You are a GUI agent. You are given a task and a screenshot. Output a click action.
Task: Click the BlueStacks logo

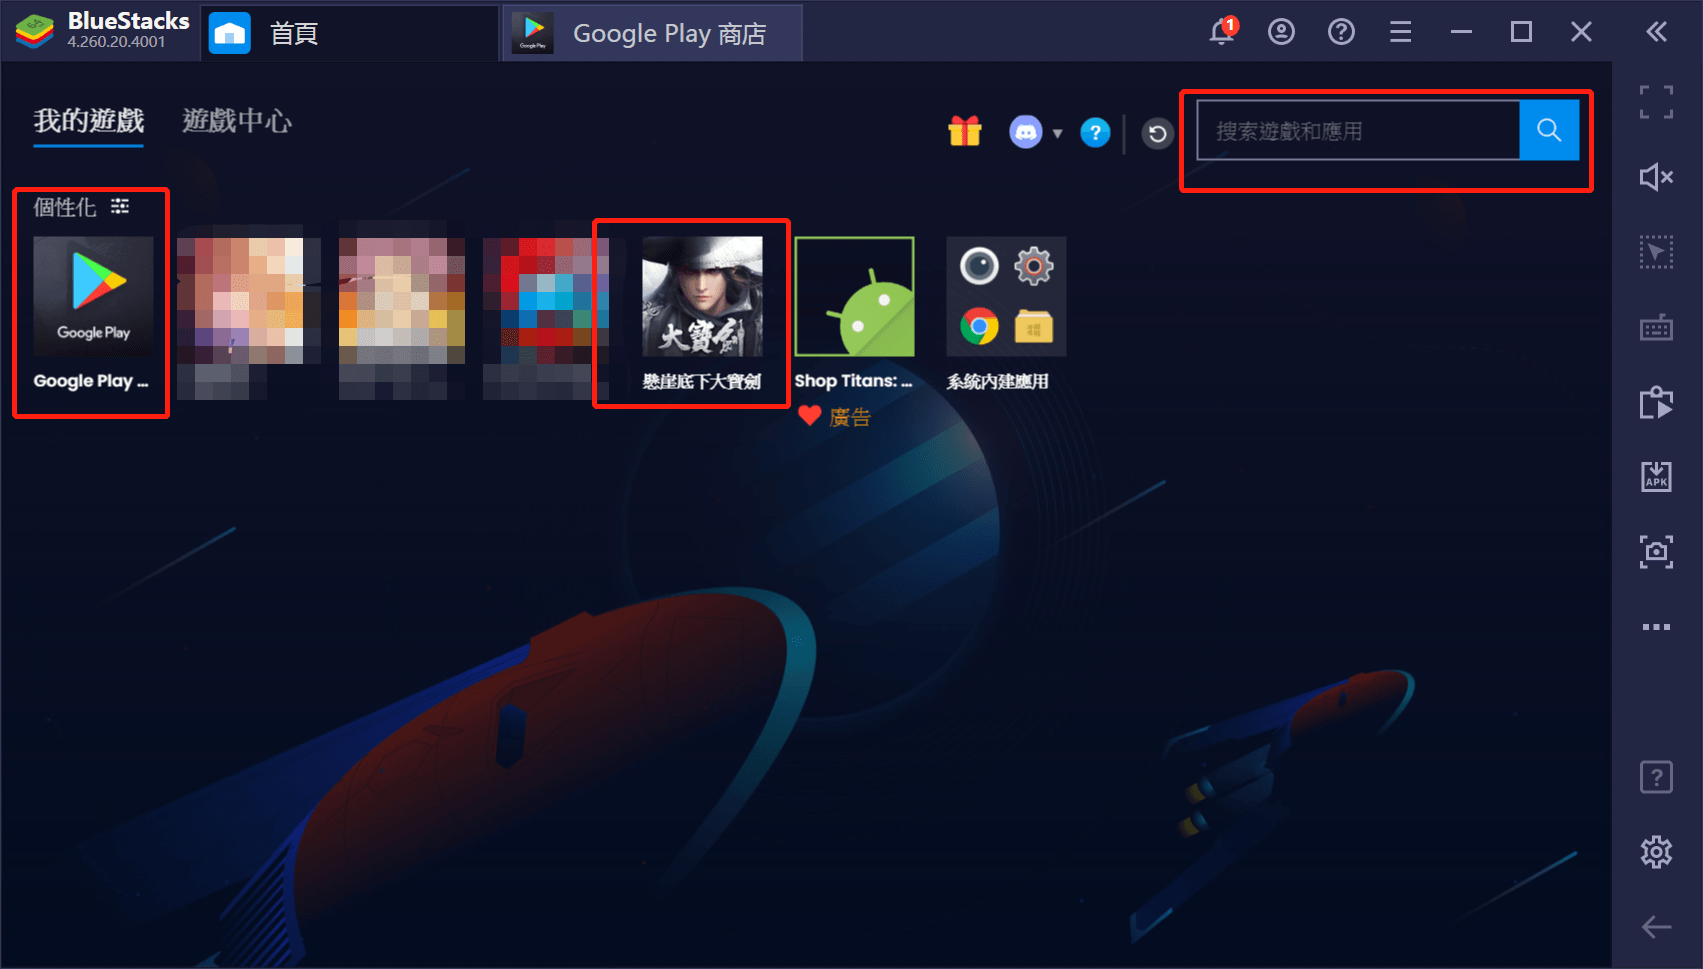(34, 32)
